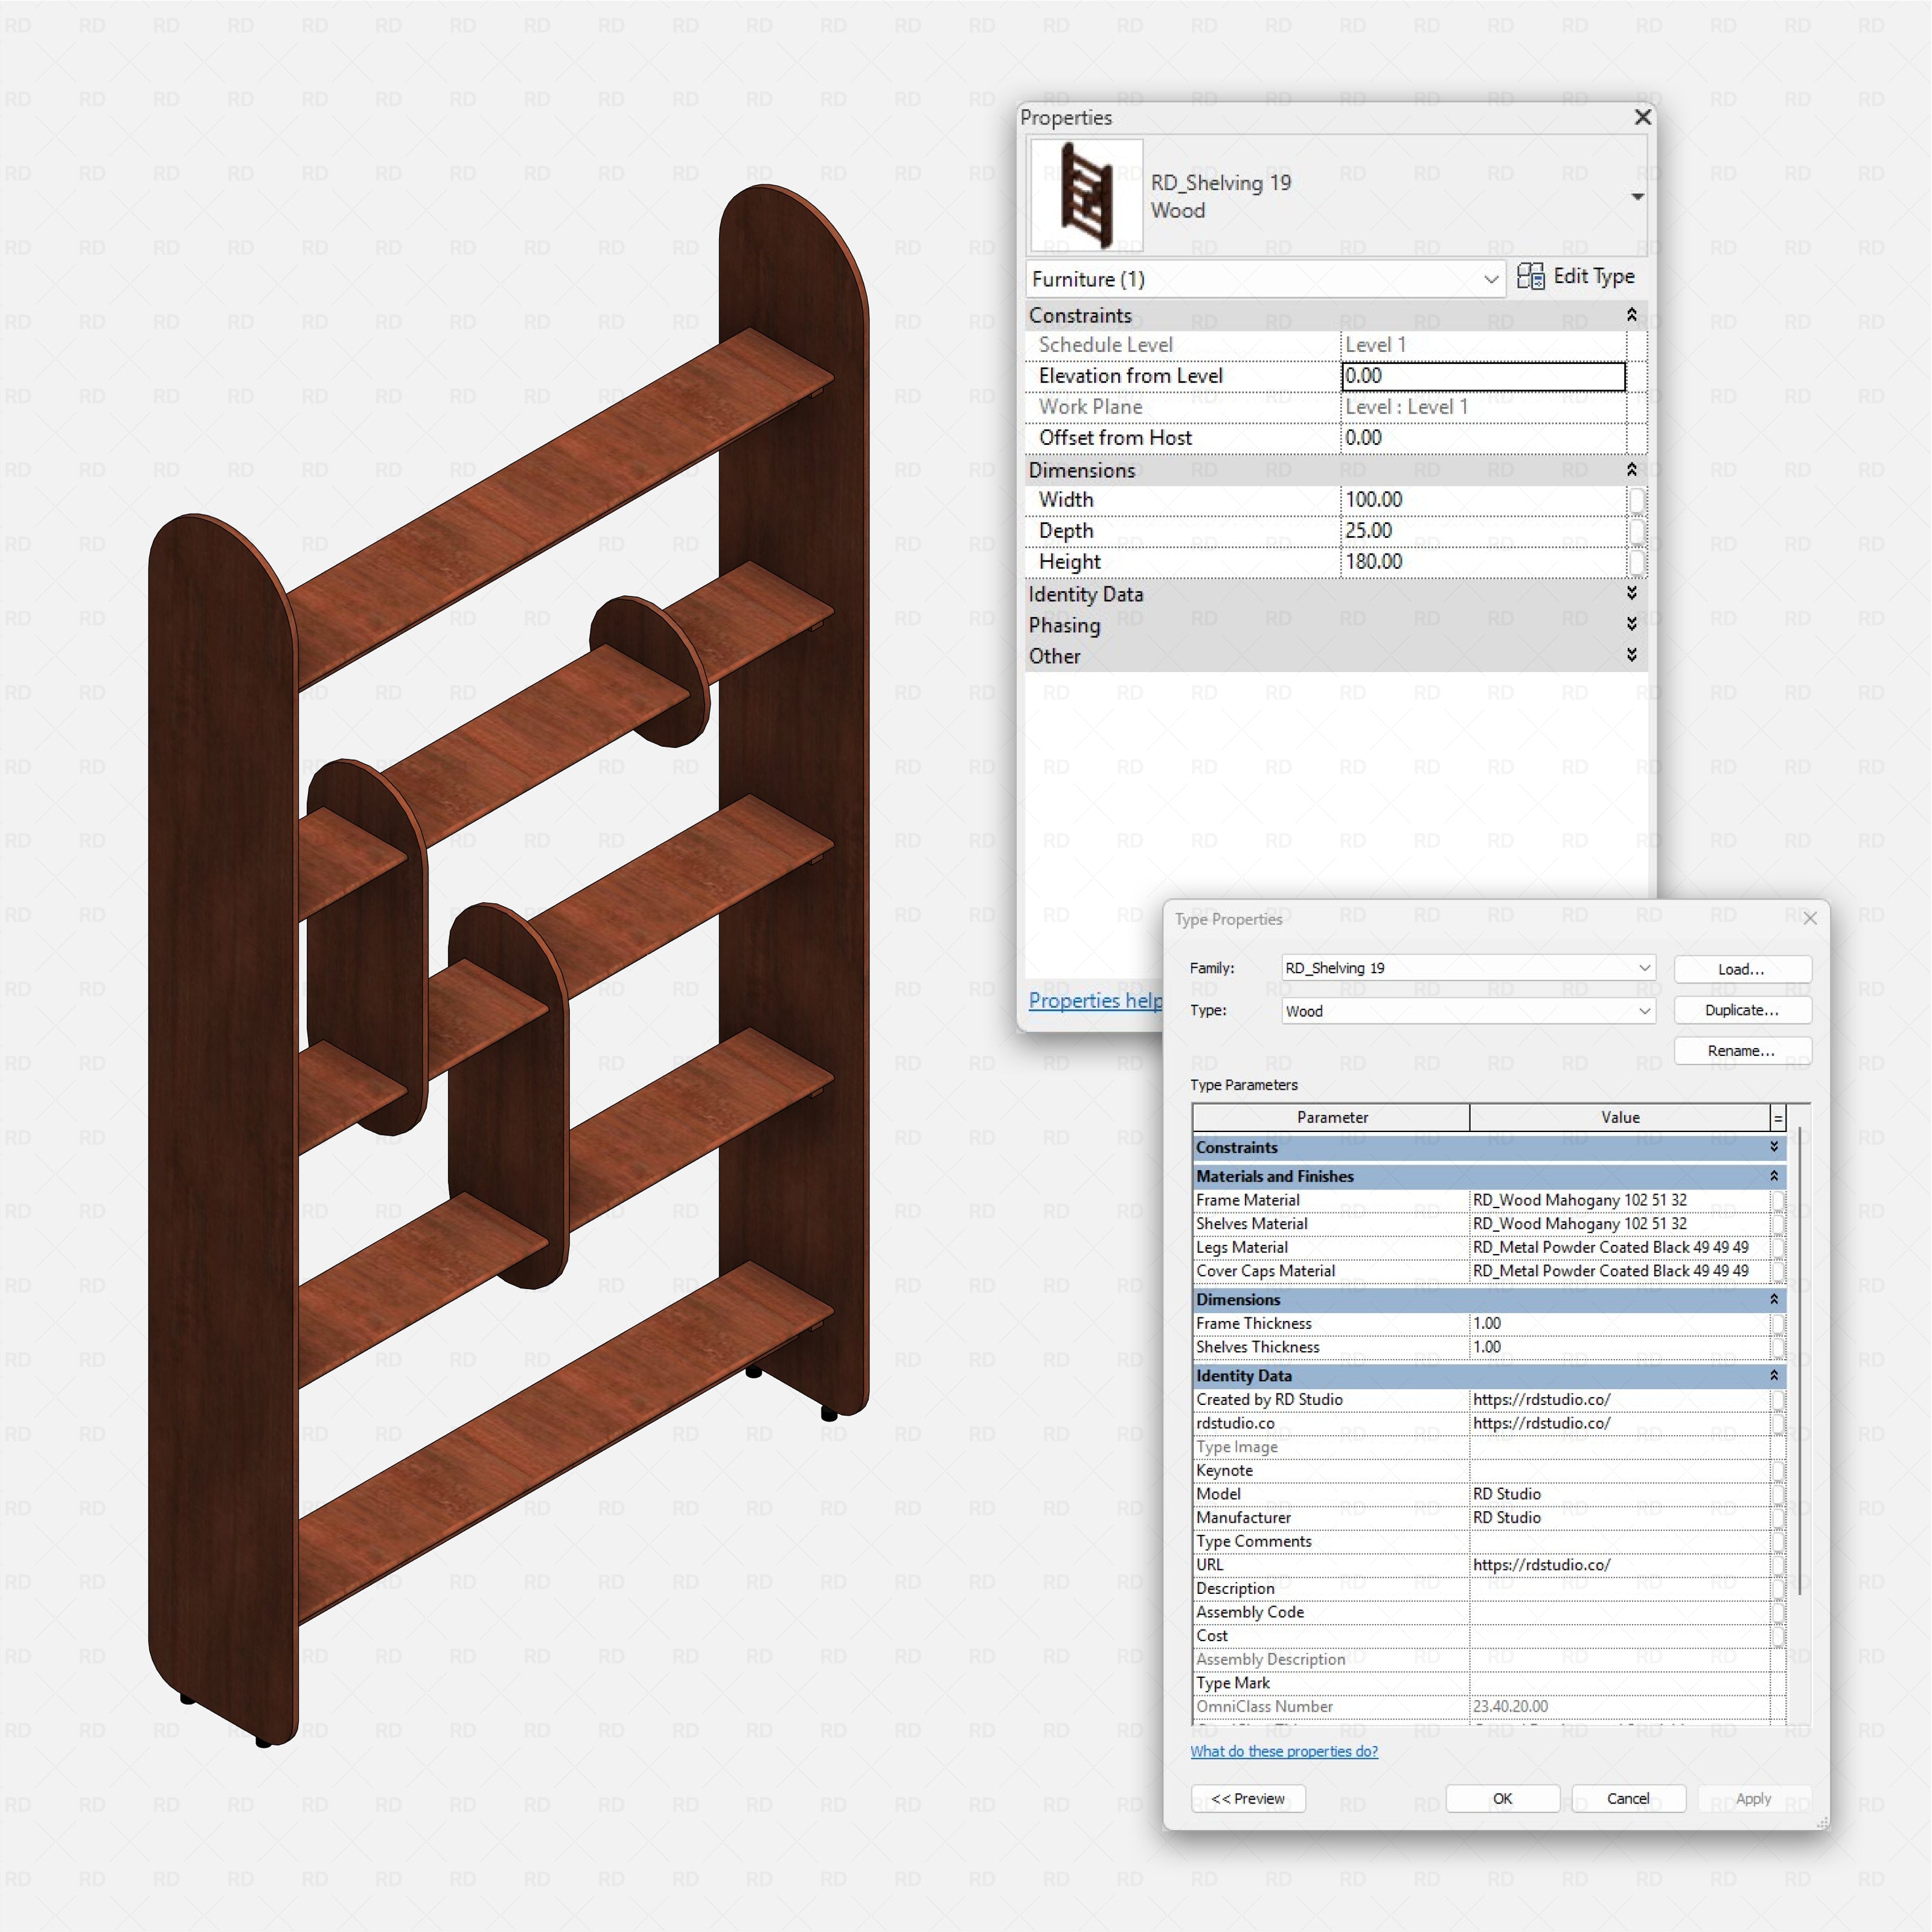Click the Model value RD Studio
This screenshot has height=1932, width=1932.
tap(1619, 1494)
